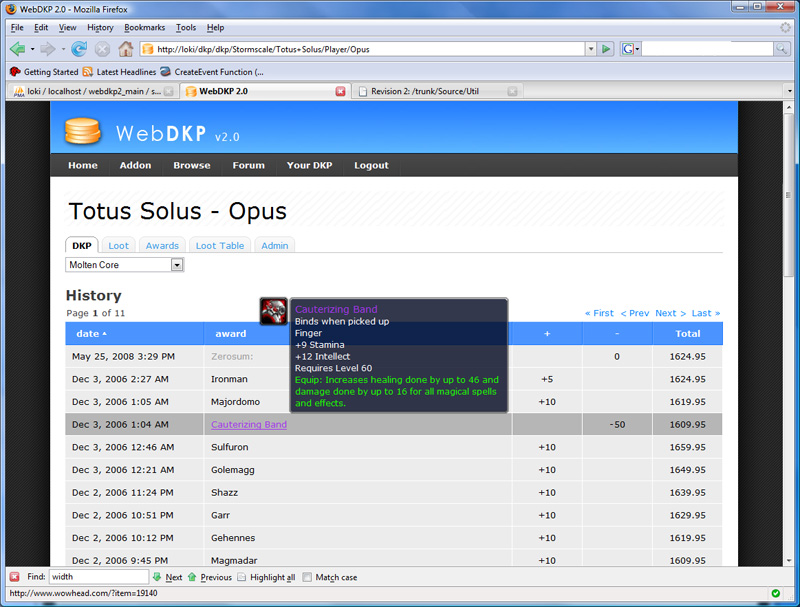Image resolution: width=800 pixels, height=607 pixels.
Task: Click the WebDKP coin stack logo
Action: coord(83,132)
